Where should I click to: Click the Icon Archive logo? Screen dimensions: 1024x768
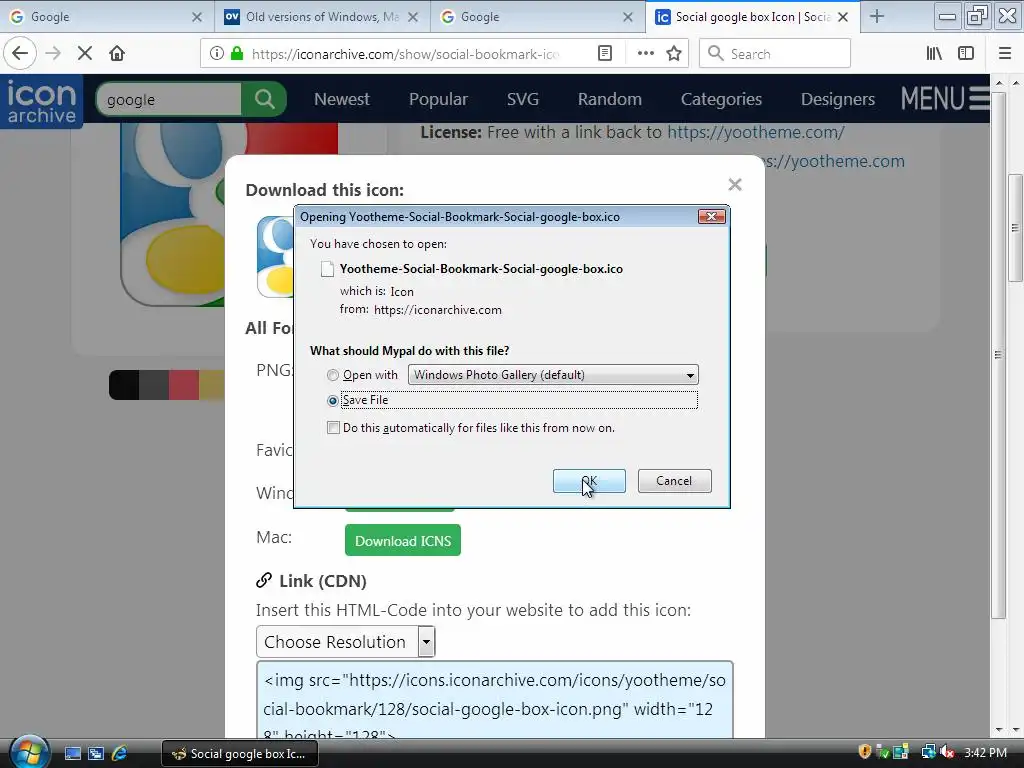pos(42,101)
